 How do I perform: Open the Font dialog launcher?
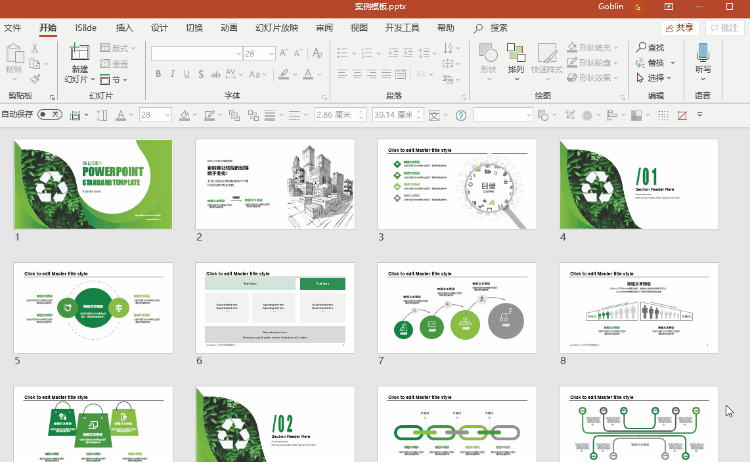tap(324, 97)
